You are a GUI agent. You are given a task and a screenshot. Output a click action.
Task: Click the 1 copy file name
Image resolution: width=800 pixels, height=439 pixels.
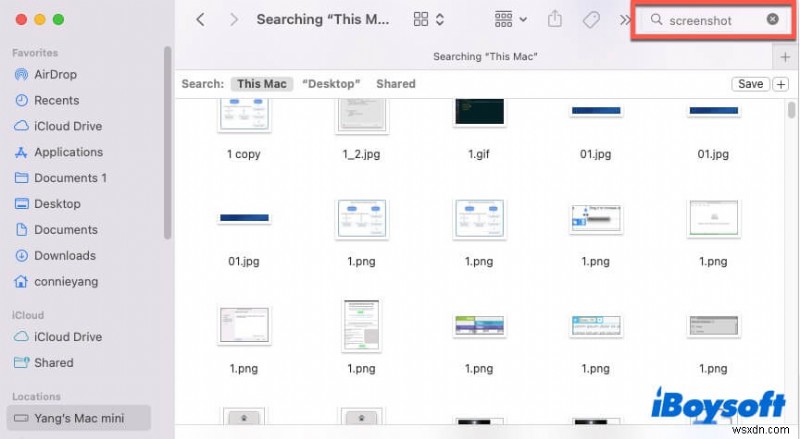[x=244, y=154]
